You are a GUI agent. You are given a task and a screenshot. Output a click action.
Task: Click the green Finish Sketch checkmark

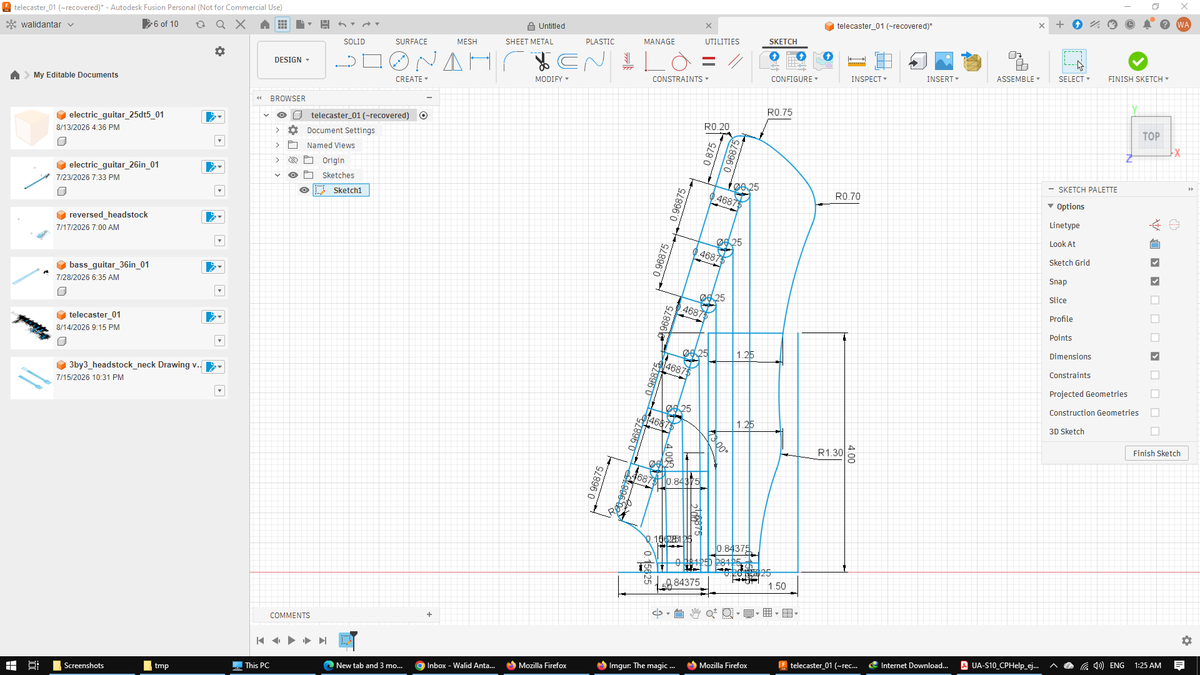pyautogui.click(x=1138, y=61)
